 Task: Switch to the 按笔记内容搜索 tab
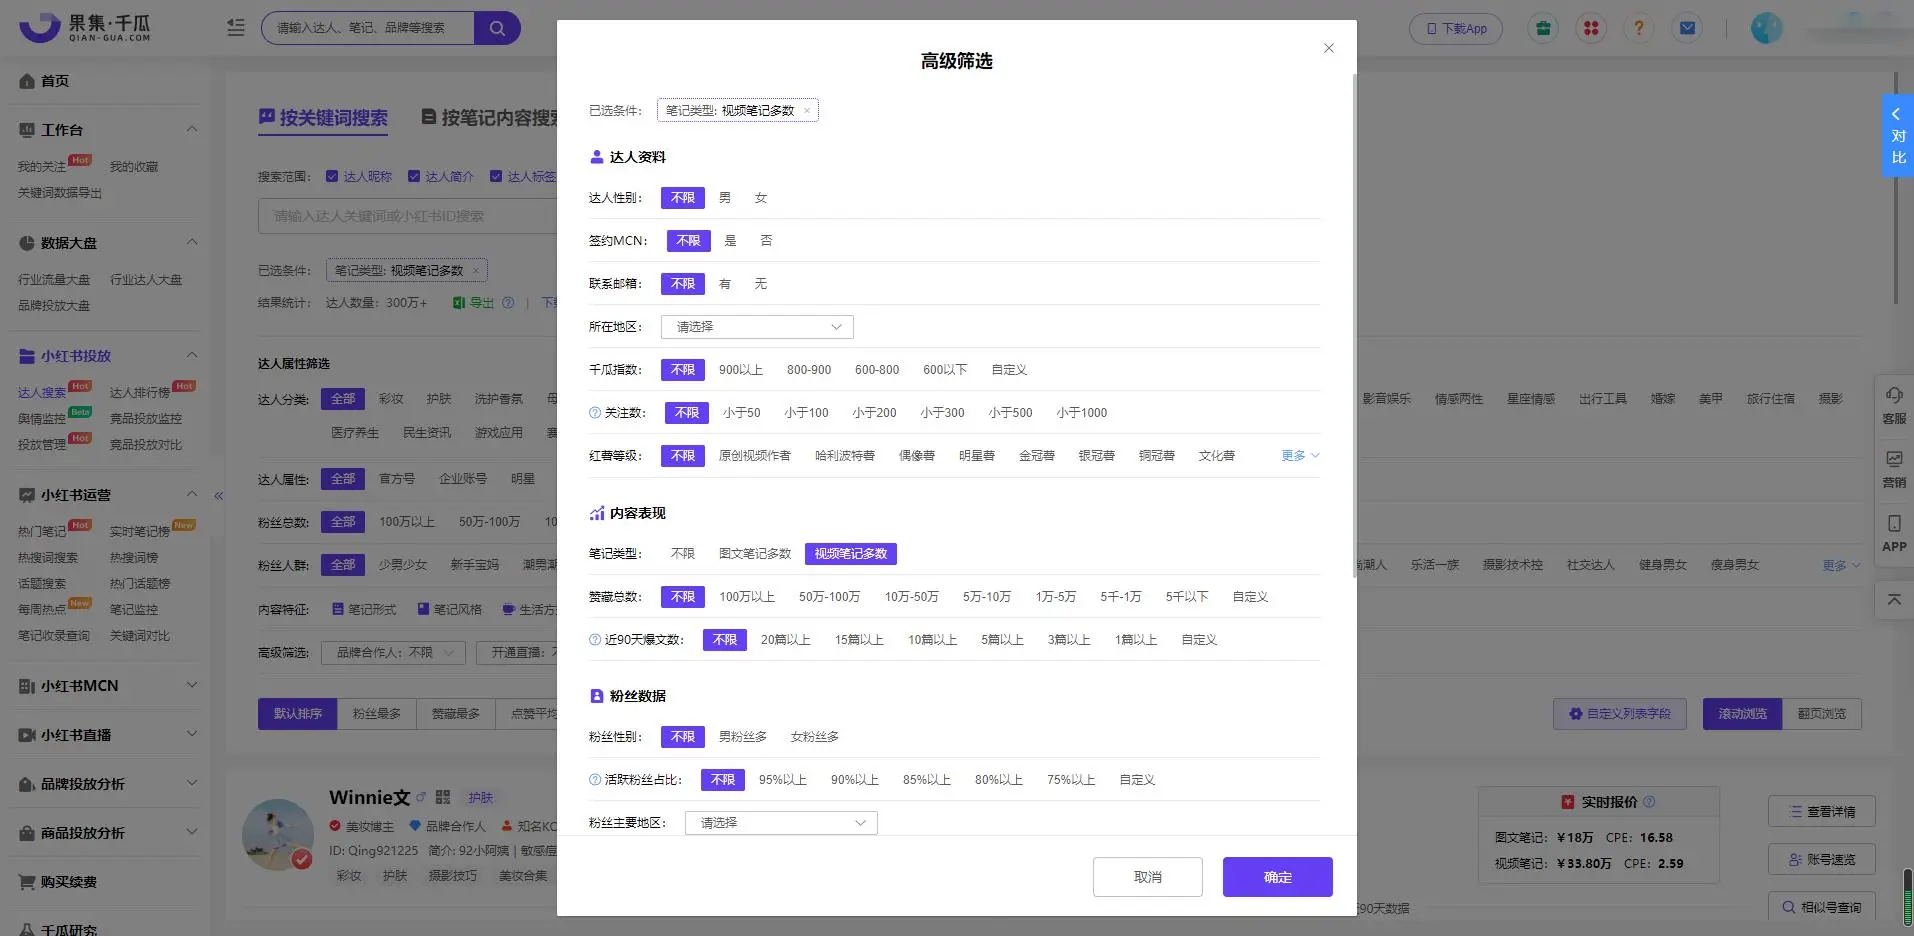[497, 117]
